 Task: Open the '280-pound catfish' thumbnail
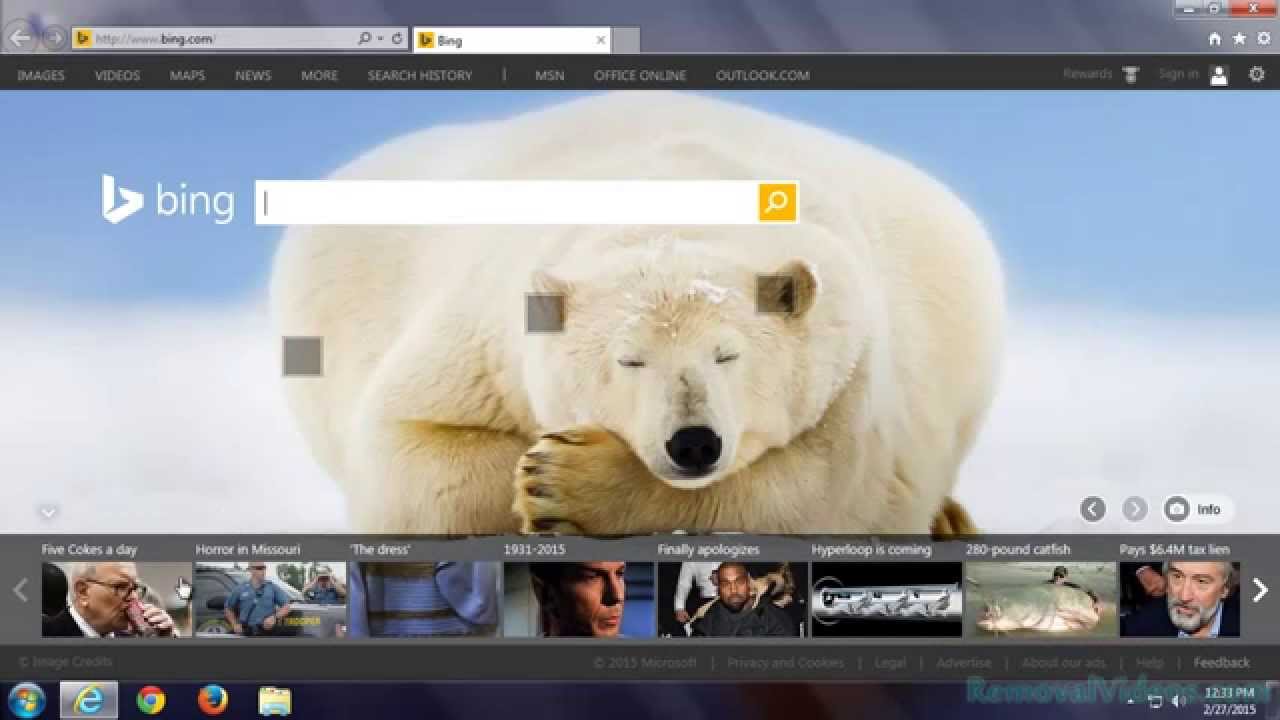tap(1040, 599)
